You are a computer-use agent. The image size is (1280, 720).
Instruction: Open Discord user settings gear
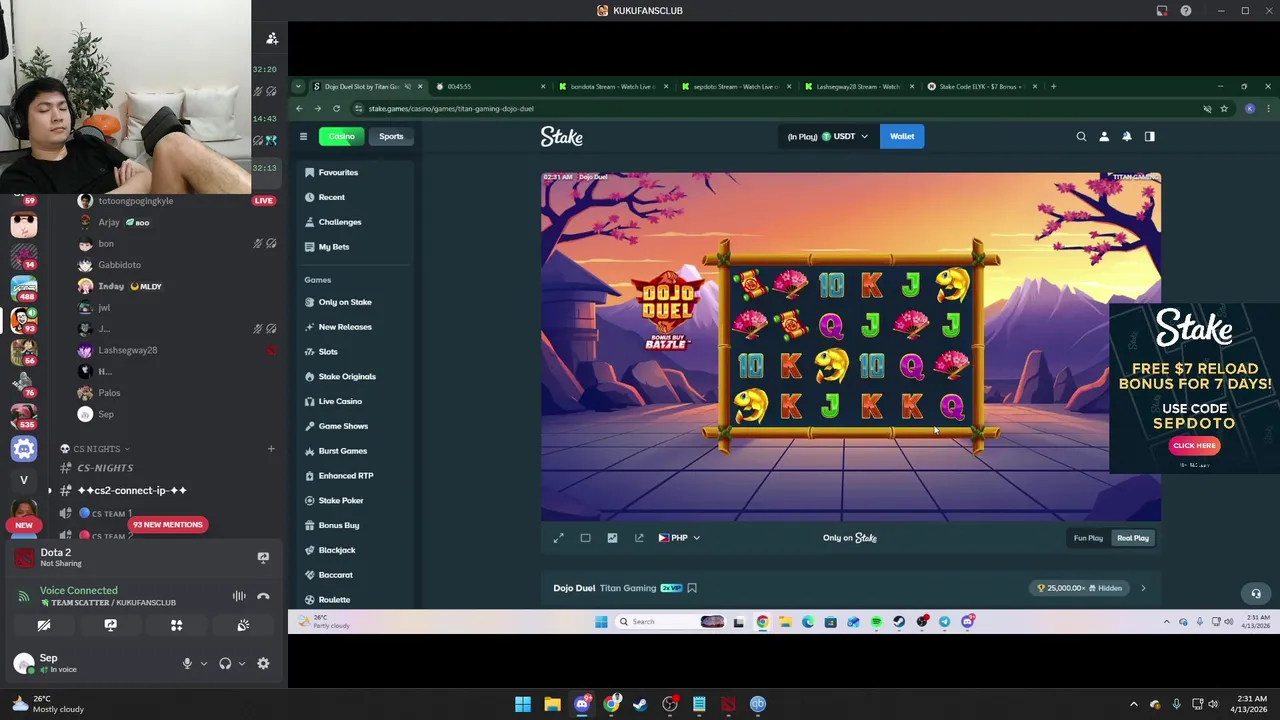[263, 663]
